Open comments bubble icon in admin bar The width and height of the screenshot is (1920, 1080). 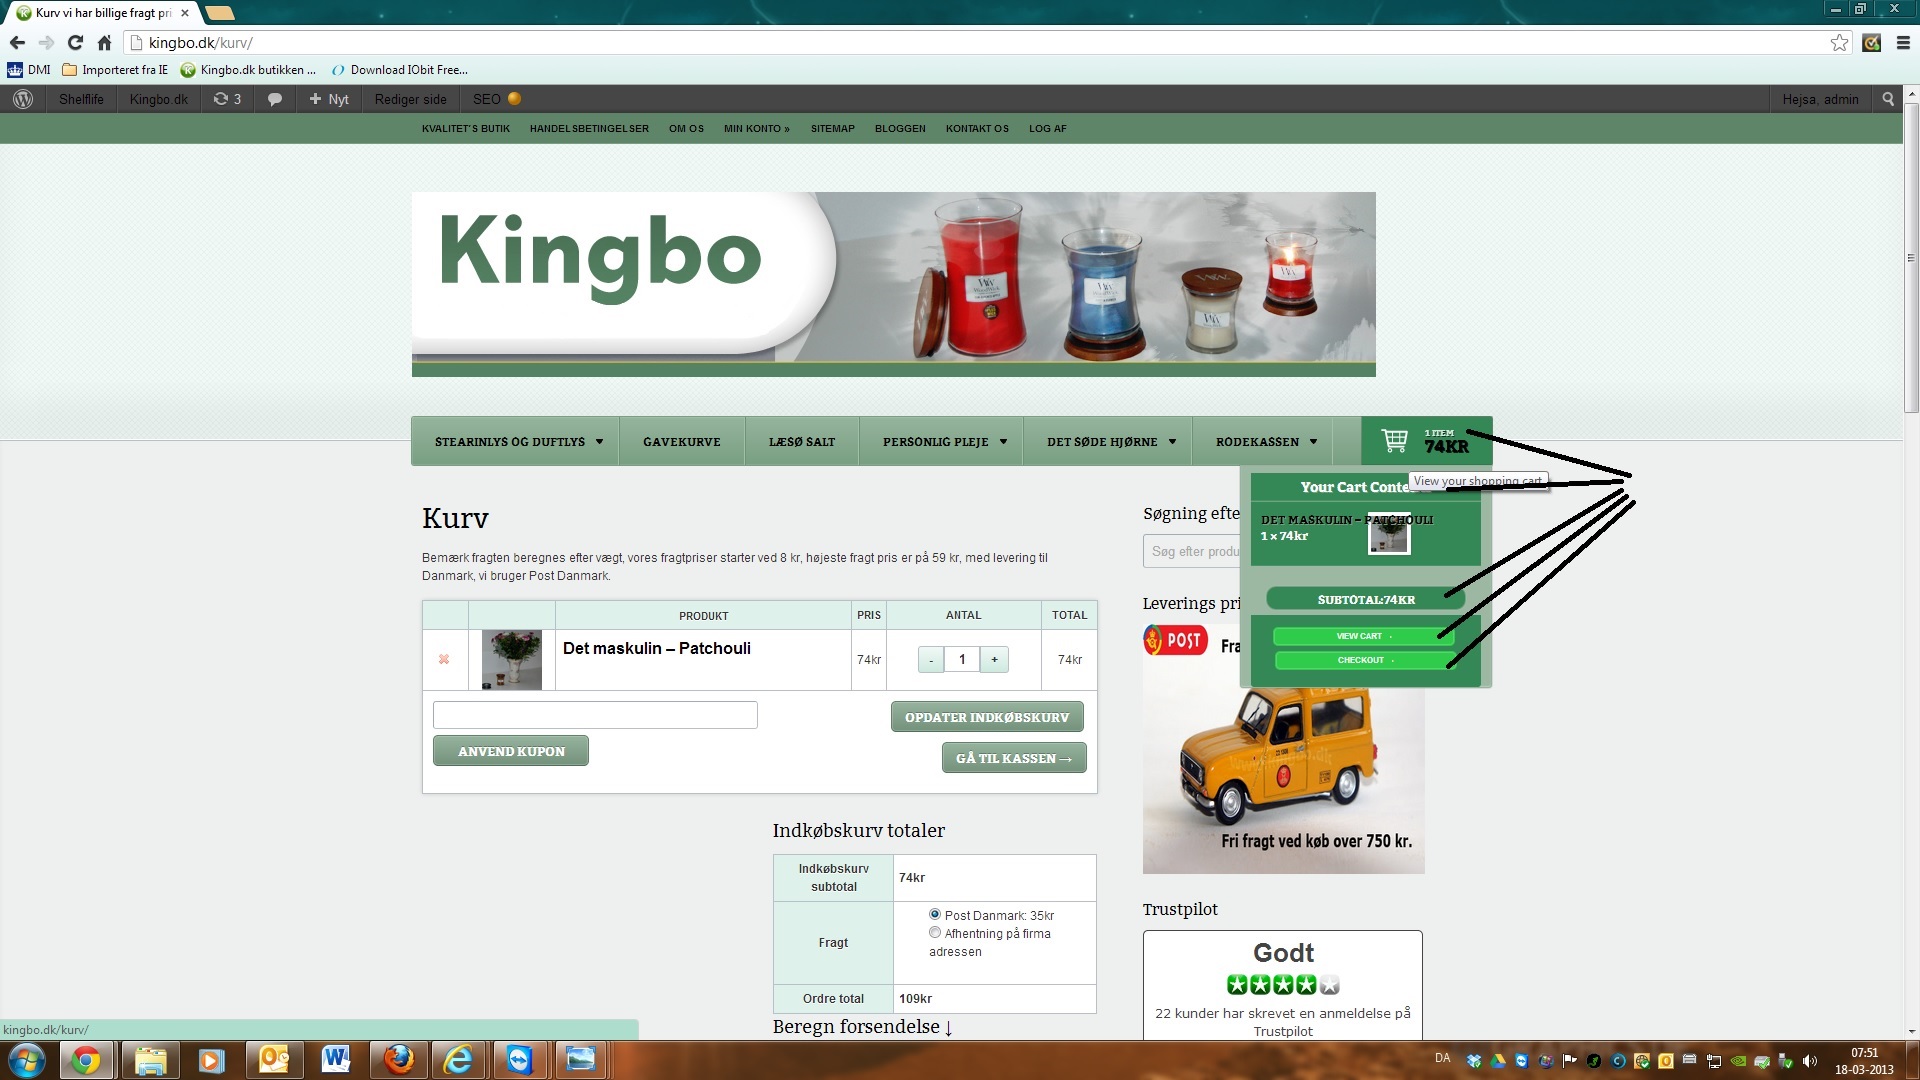coord(274,99)
